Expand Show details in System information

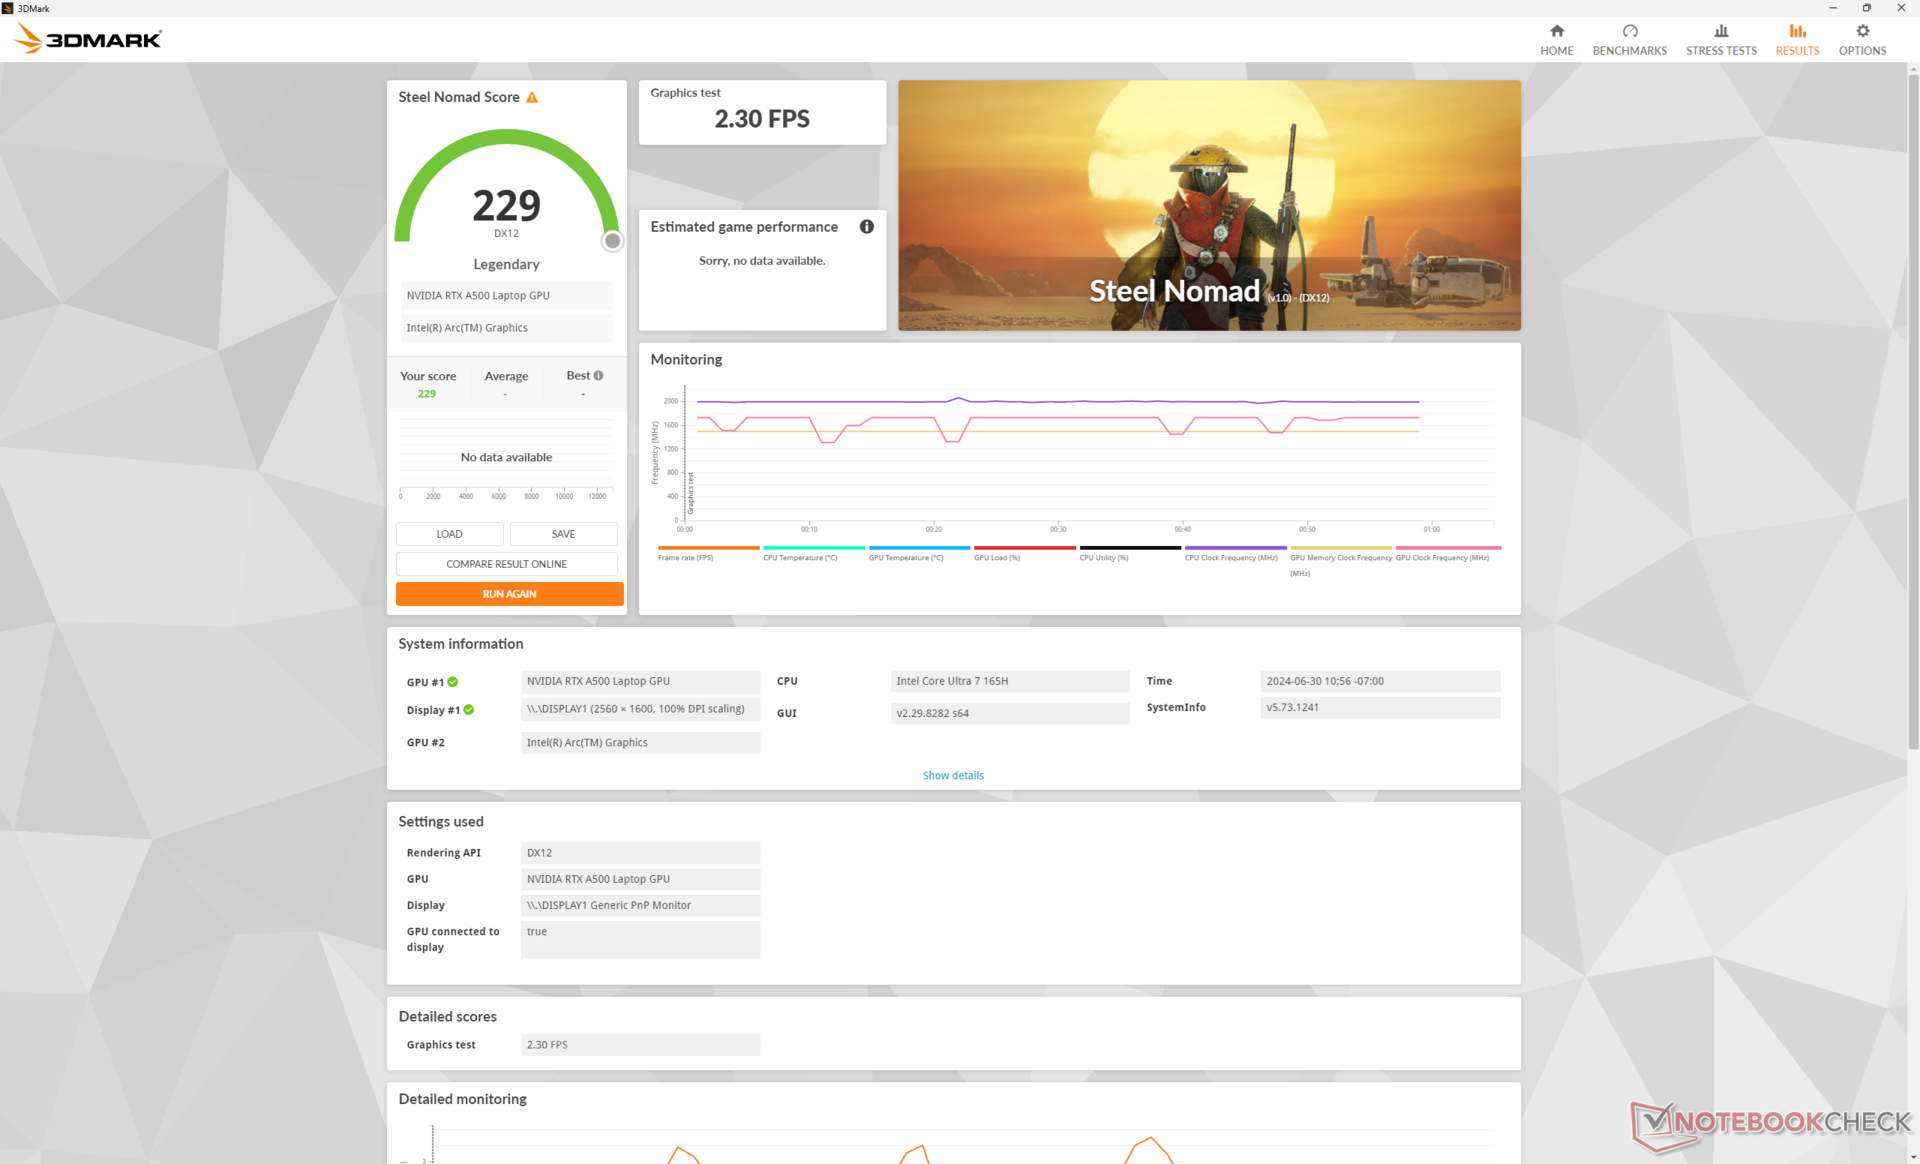click(952, 775)
